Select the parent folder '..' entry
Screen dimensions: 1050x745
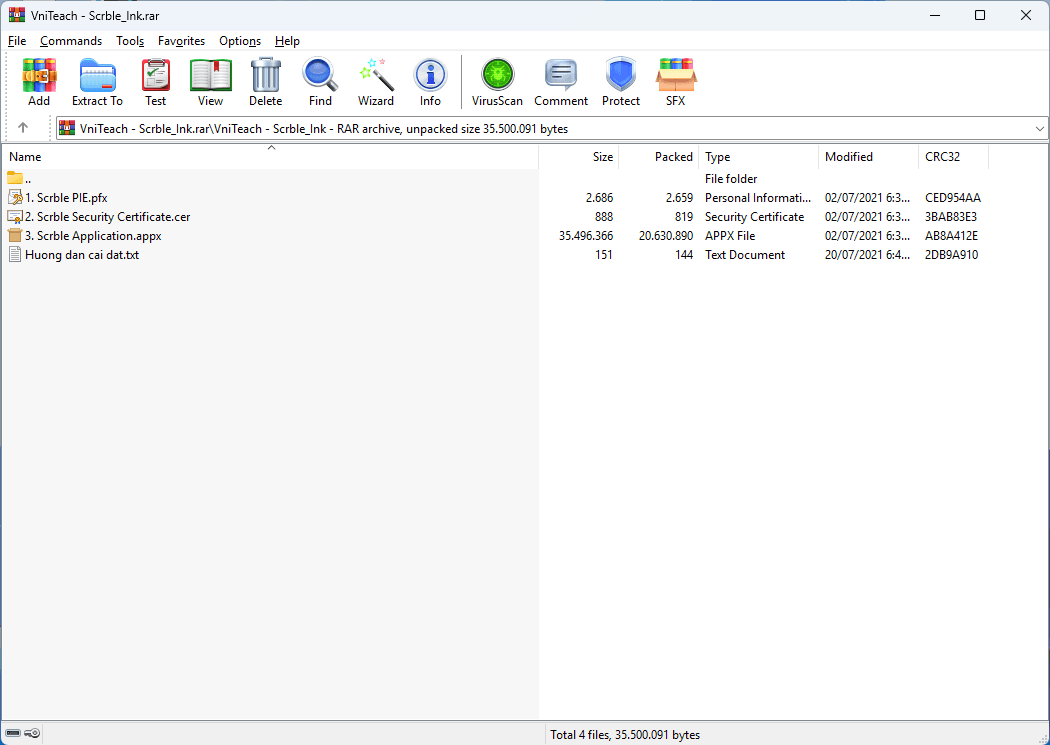[x=28, y=179]
